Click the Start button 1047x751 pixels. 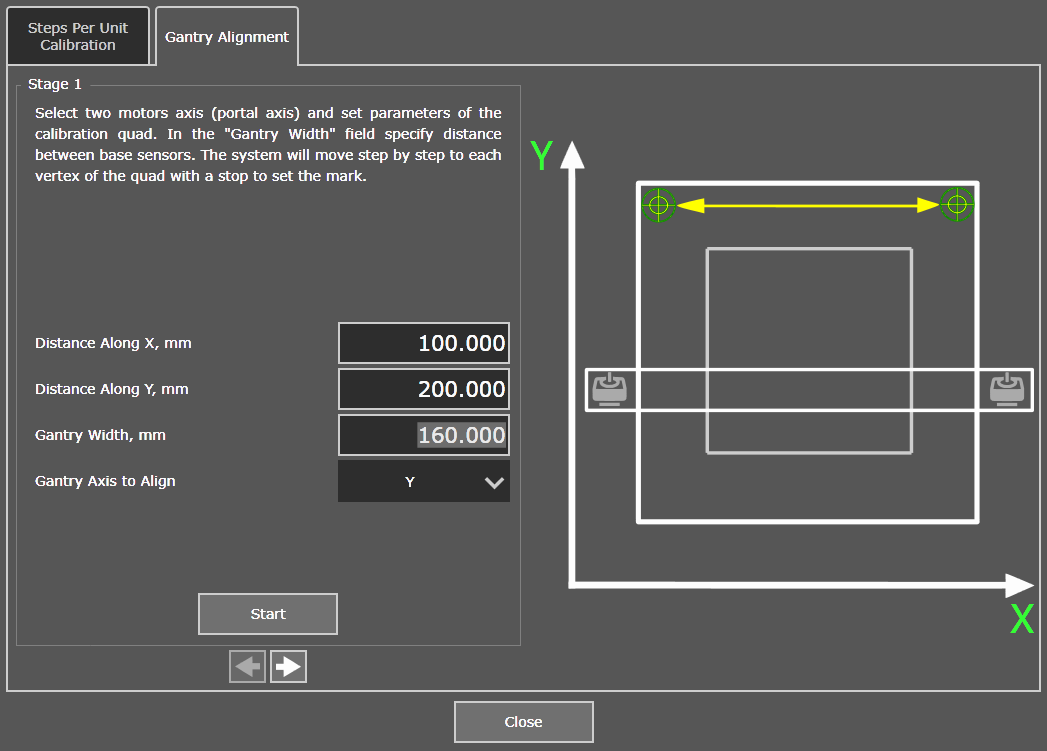click(x=268, y=613)
